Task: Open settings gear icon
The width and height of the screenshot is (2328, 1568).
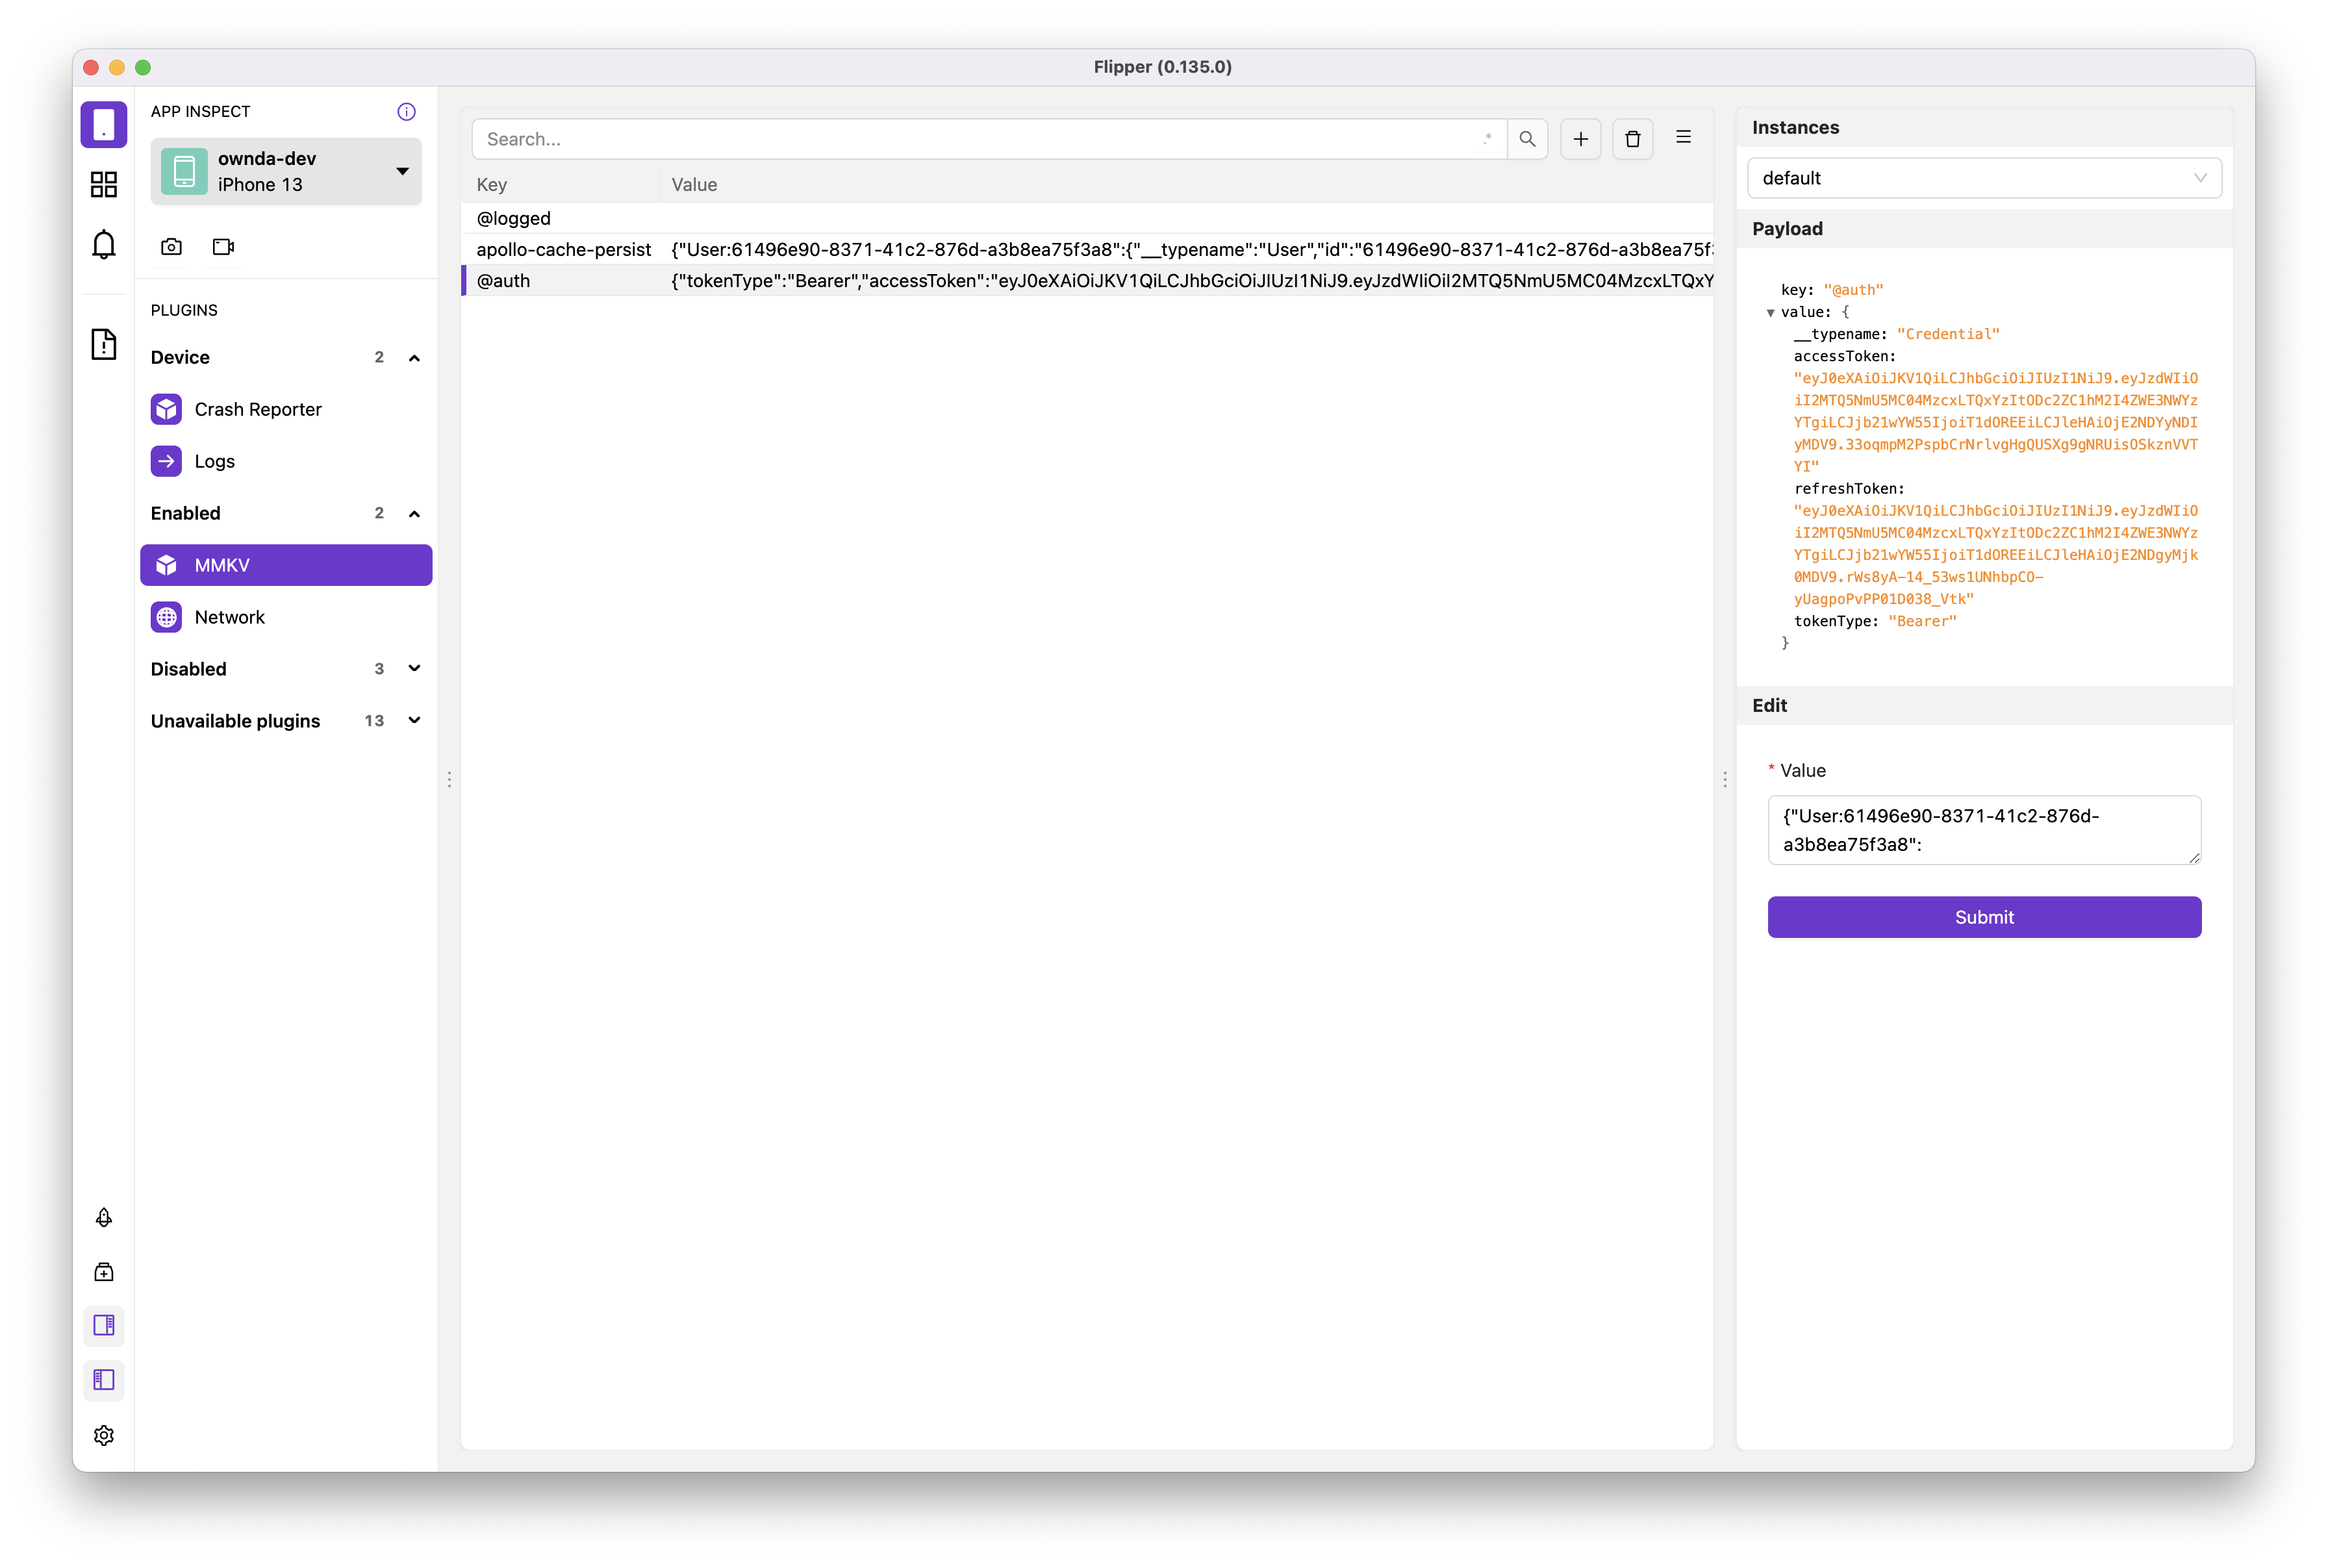Action: 103,1435
